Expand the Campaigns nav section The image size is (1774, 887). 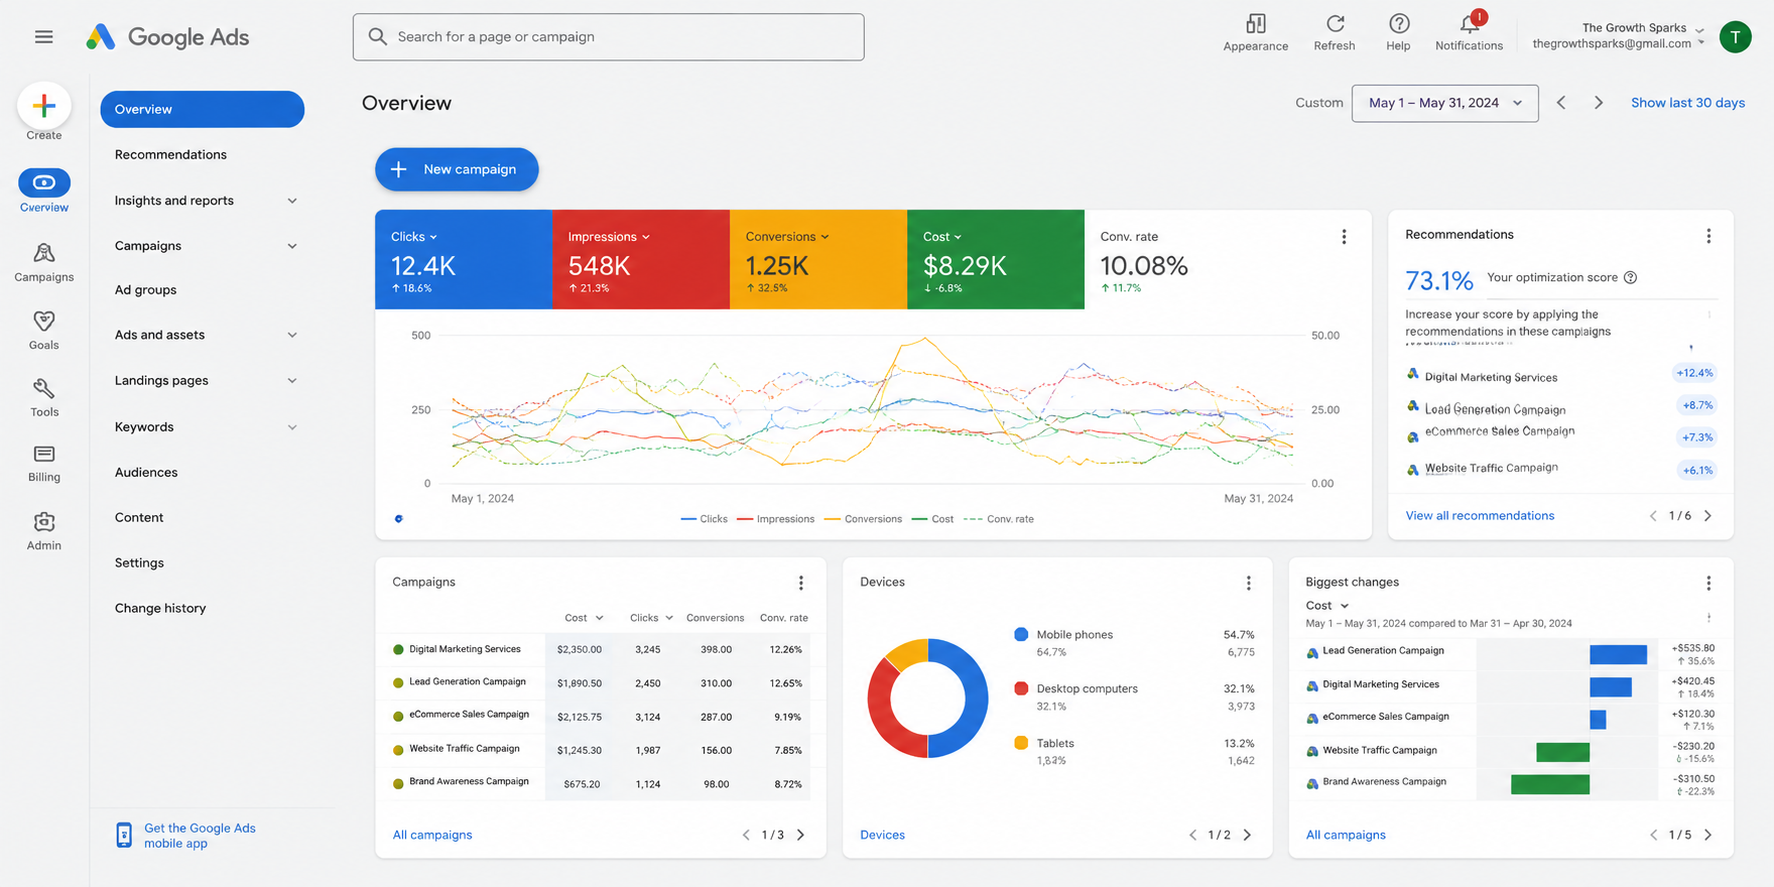pos(292,246)
